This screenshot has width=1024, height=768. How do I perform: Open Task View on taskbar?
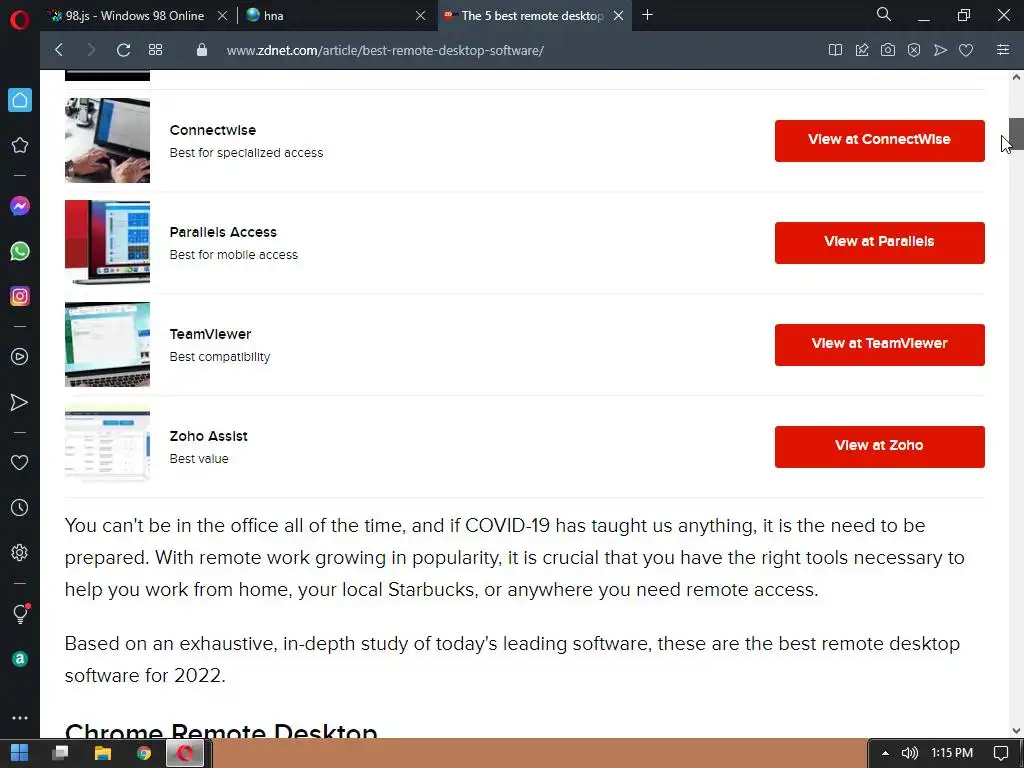(61, 753)
